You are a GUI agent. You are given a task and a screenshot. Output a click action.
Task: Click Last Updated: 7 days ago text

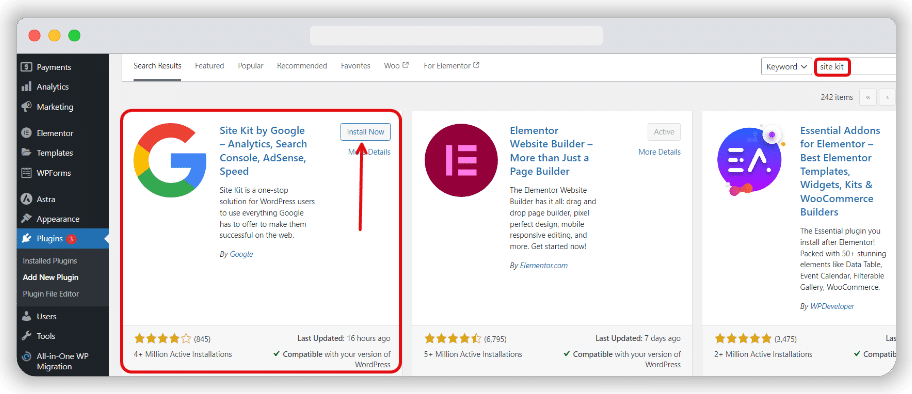coord(637,338)
